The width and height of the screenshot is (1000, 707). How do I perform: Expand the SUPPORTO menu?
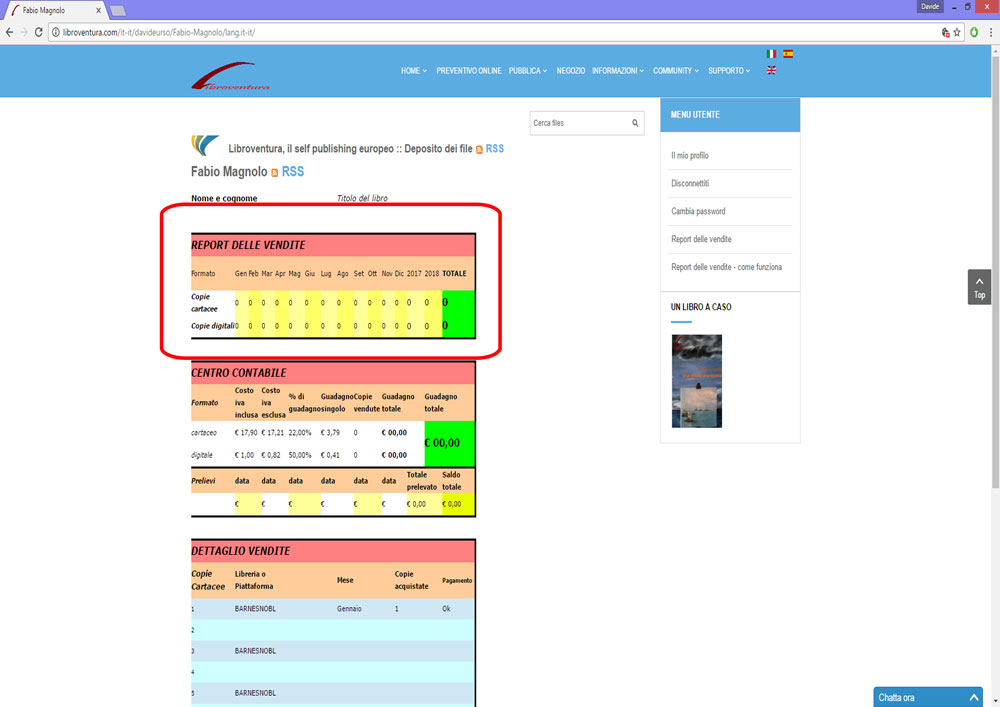point(728,71)
